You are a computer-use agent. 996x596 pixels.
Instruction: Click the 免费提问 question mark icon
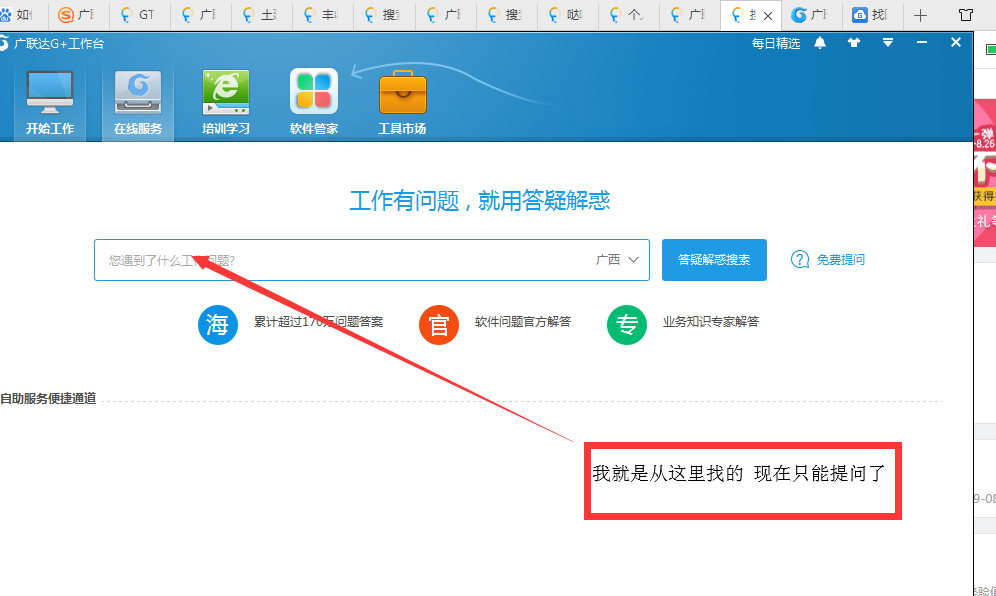(x=800, y=259)
